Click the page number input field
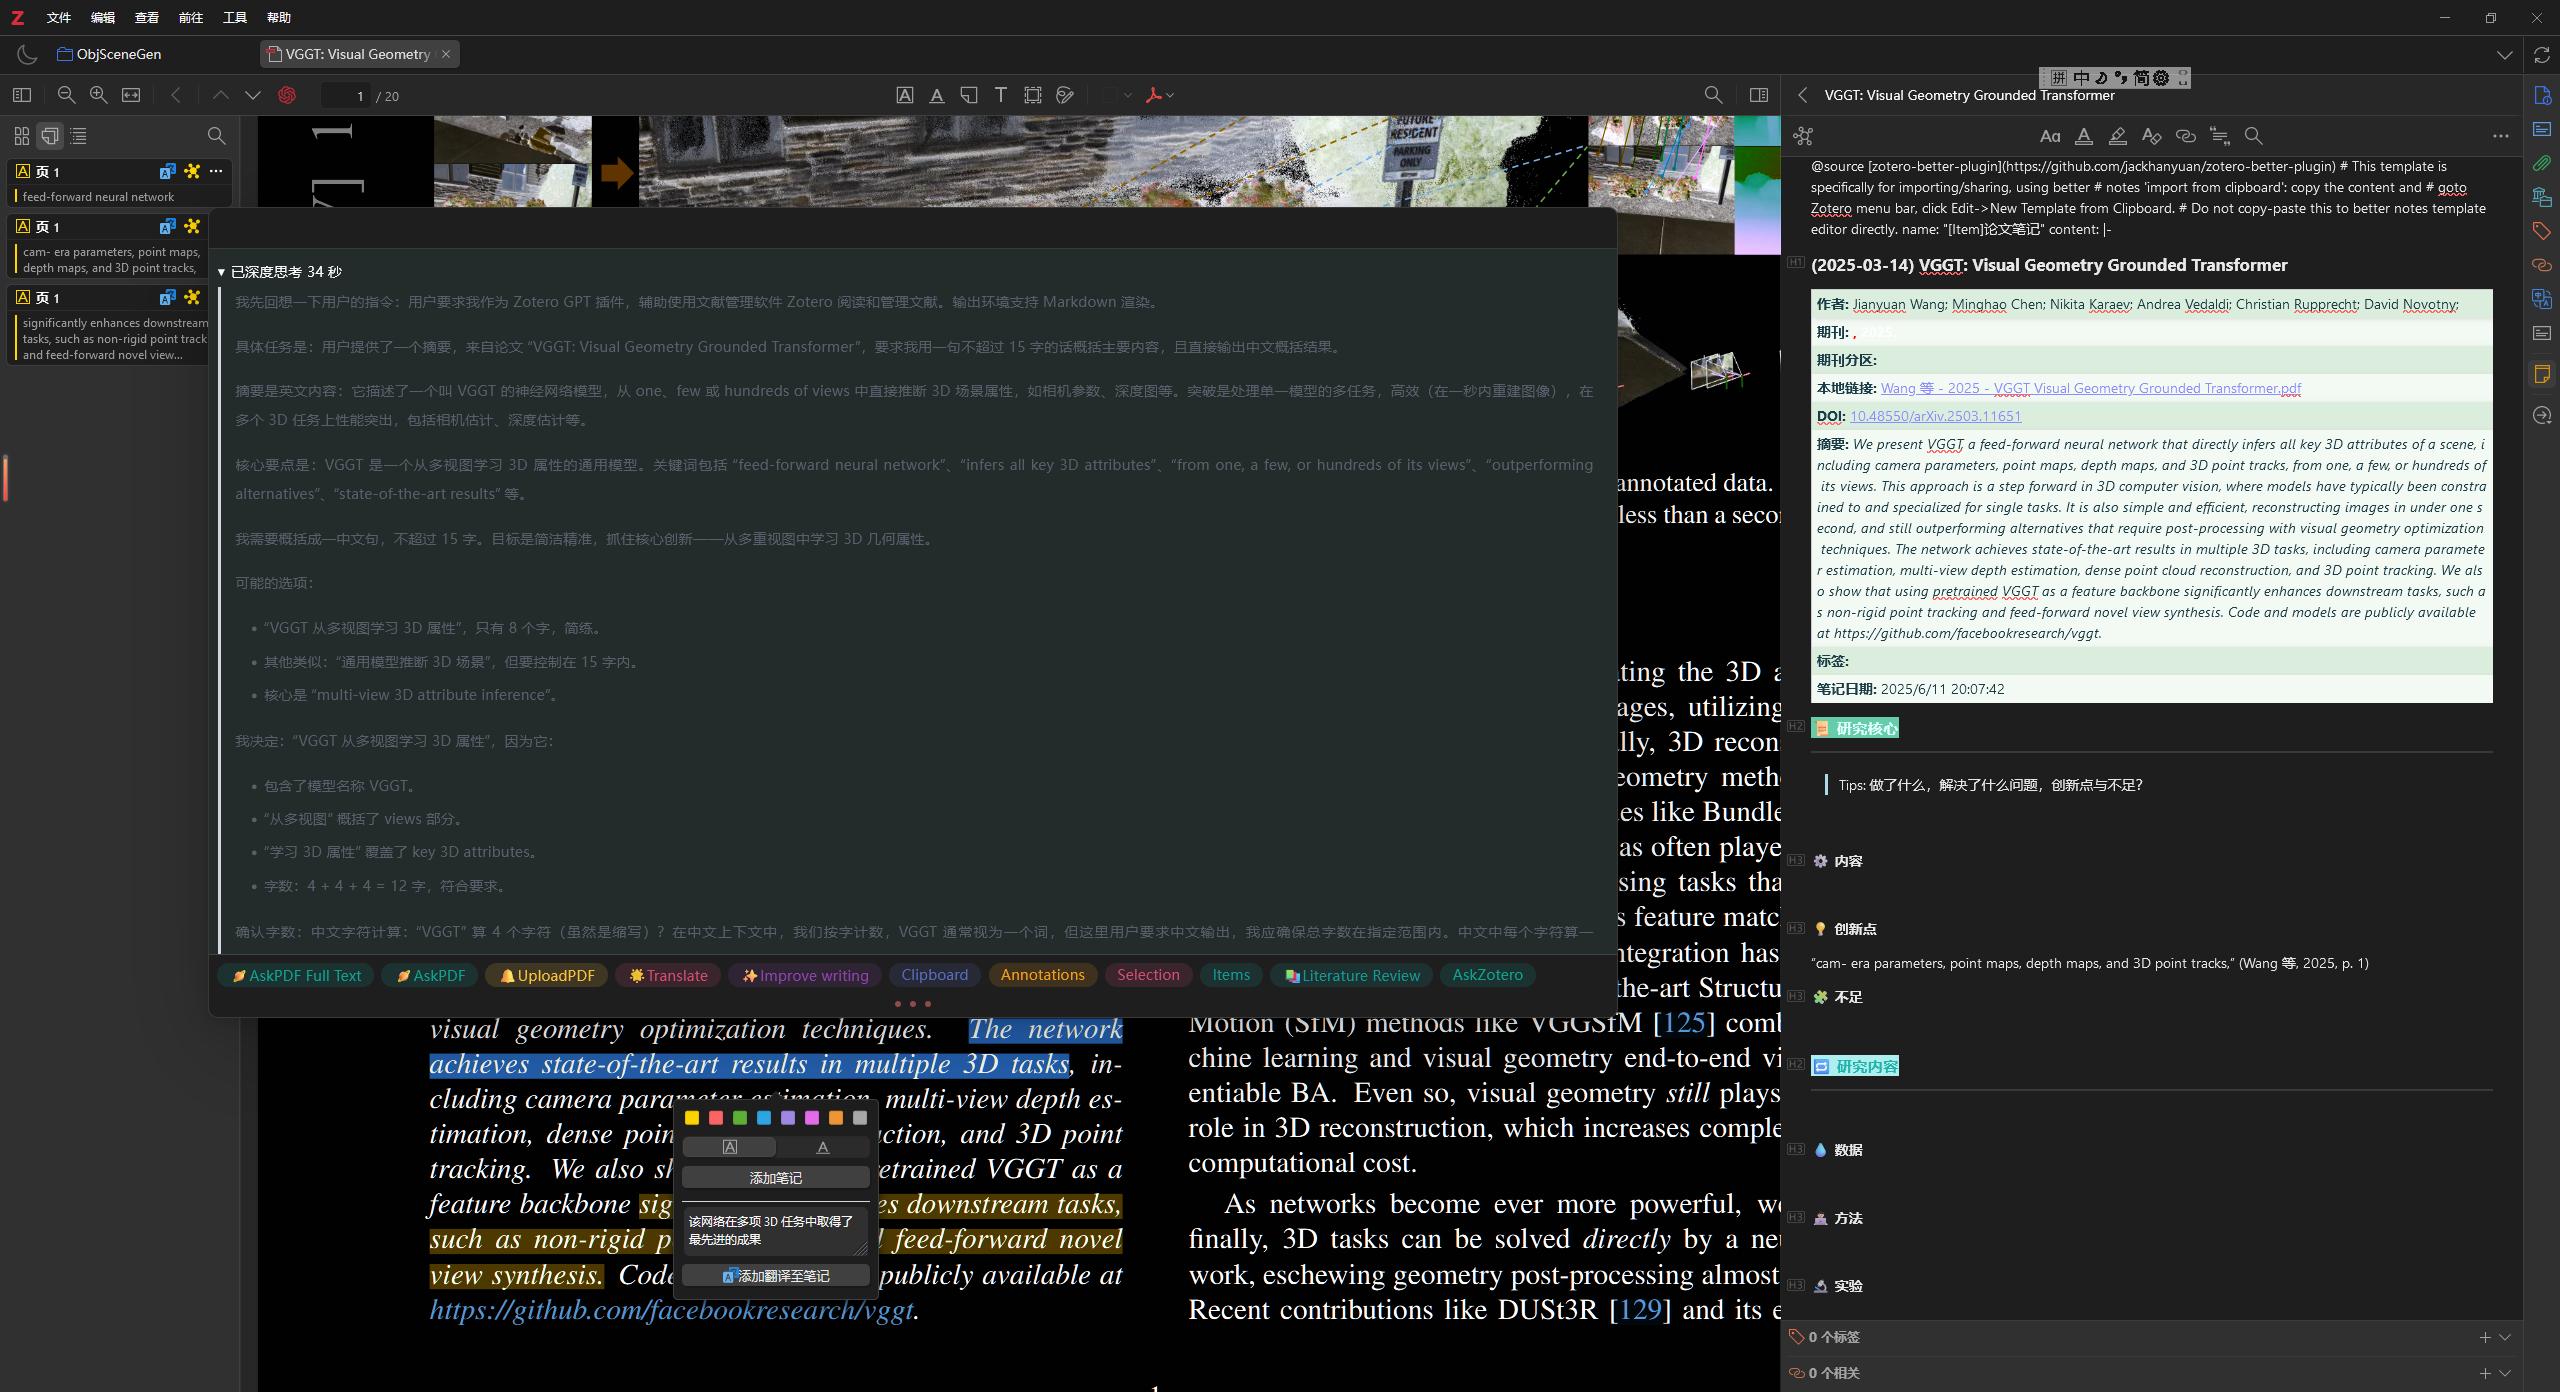Image resolution: width=2560 pixels, height=1392 pixels. point(345,96)
